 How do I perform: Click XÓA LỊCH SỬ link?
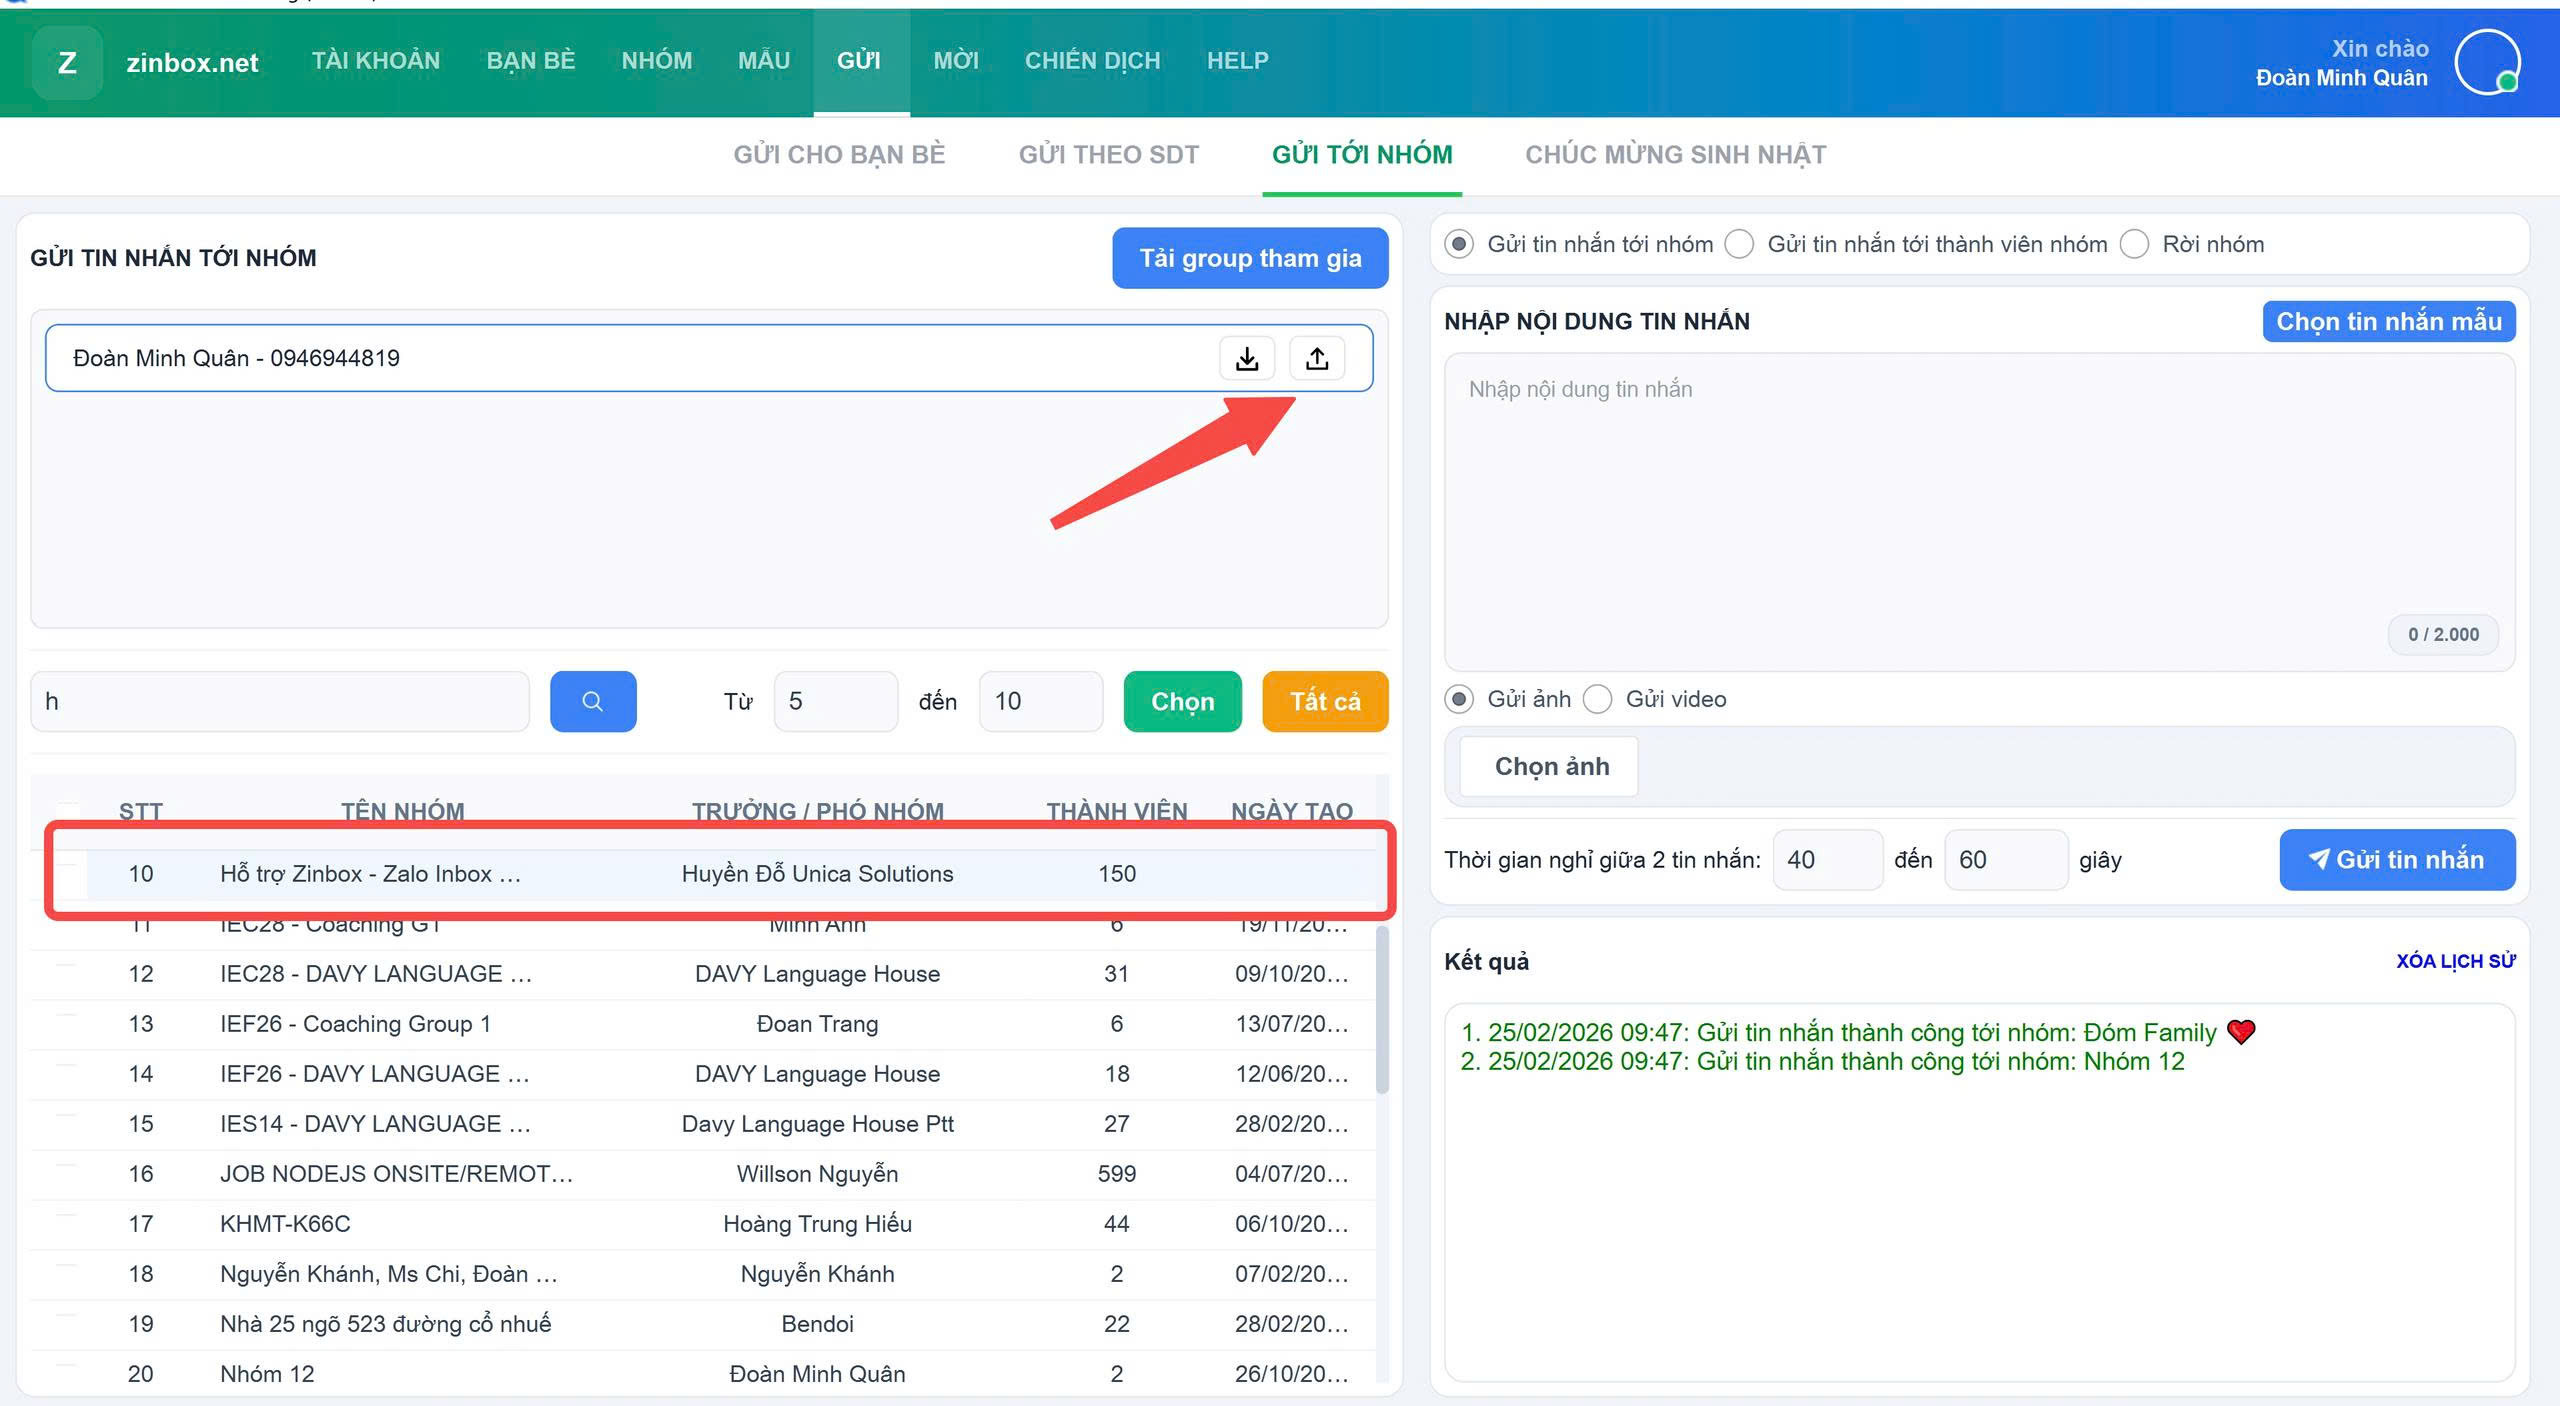pos(2455,962)
